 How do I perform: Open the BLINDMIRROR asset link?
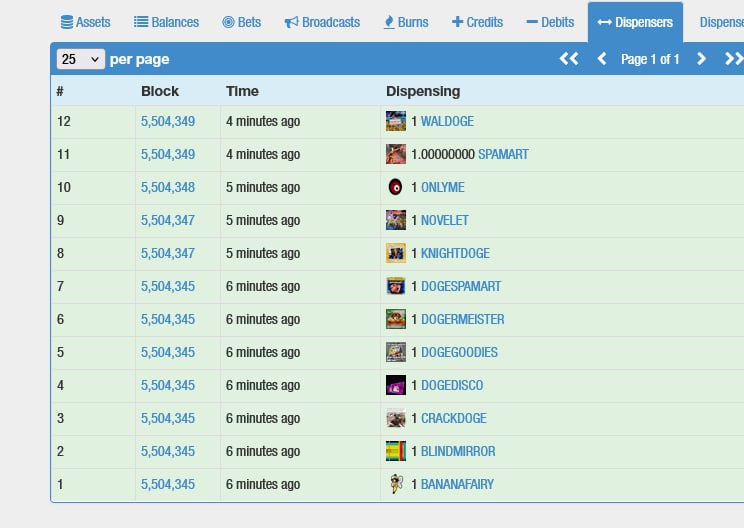tap(458, 451)
